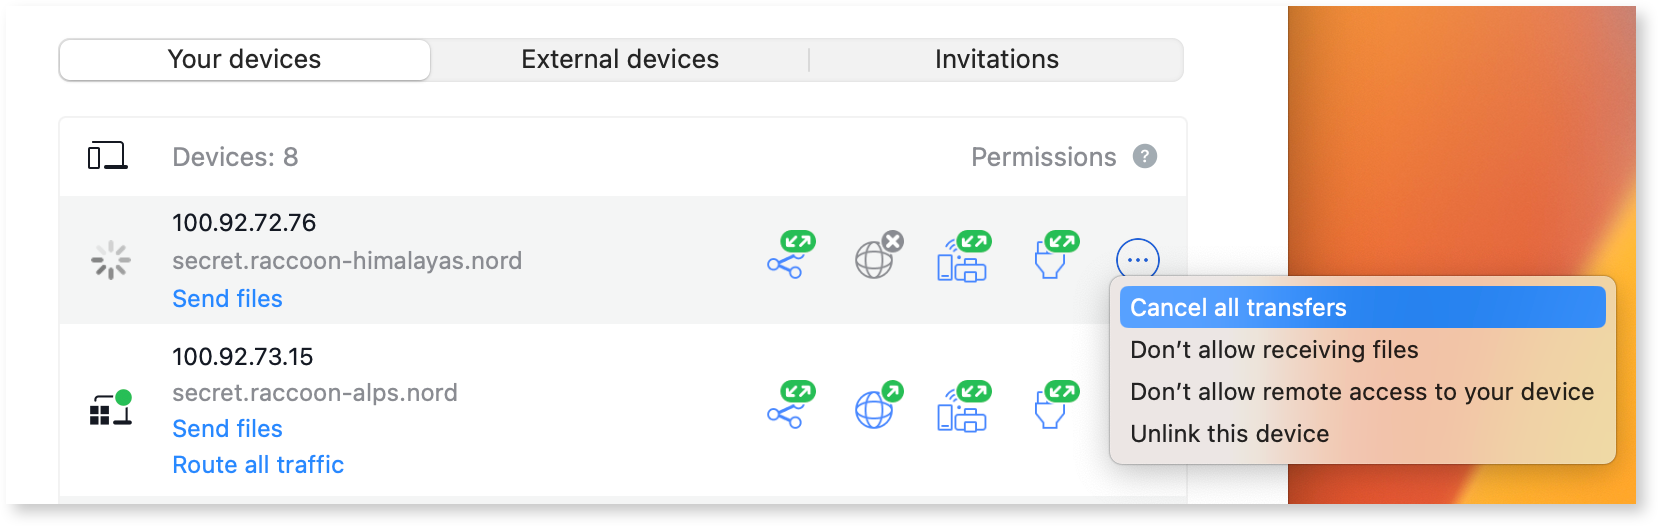Choose Don't allow receiving files

tap(1274, 350)
